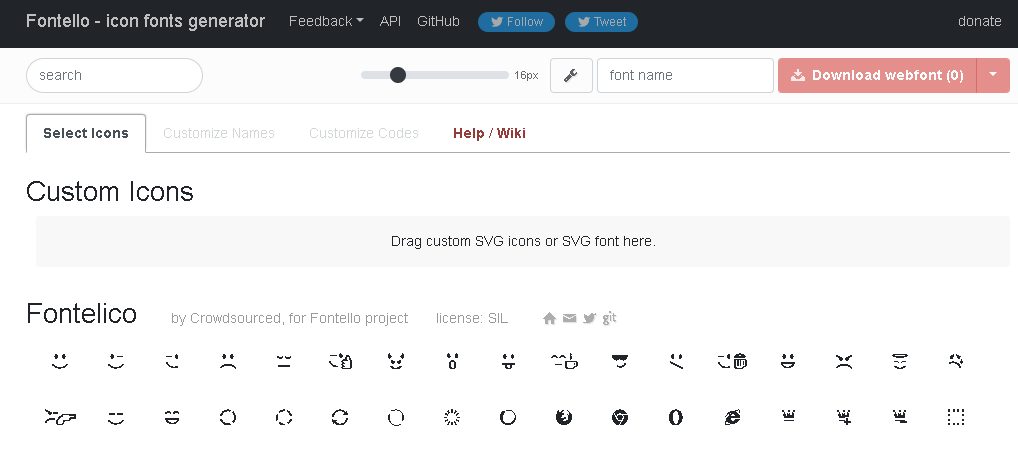The width and height of the screenshot is (1018, 449).
Task: Select the displeased slanted-mouth face icon
Action: pos(676,361)
